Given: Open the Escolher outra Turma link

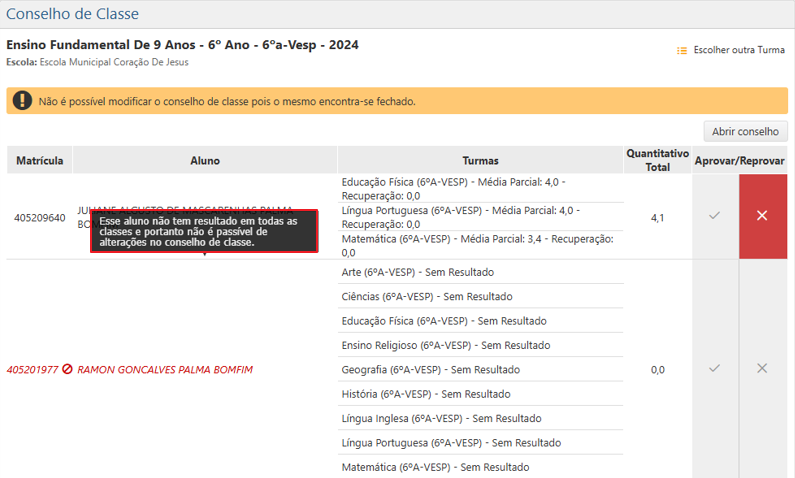Looking at the screenshot, I should coord(739,50).
